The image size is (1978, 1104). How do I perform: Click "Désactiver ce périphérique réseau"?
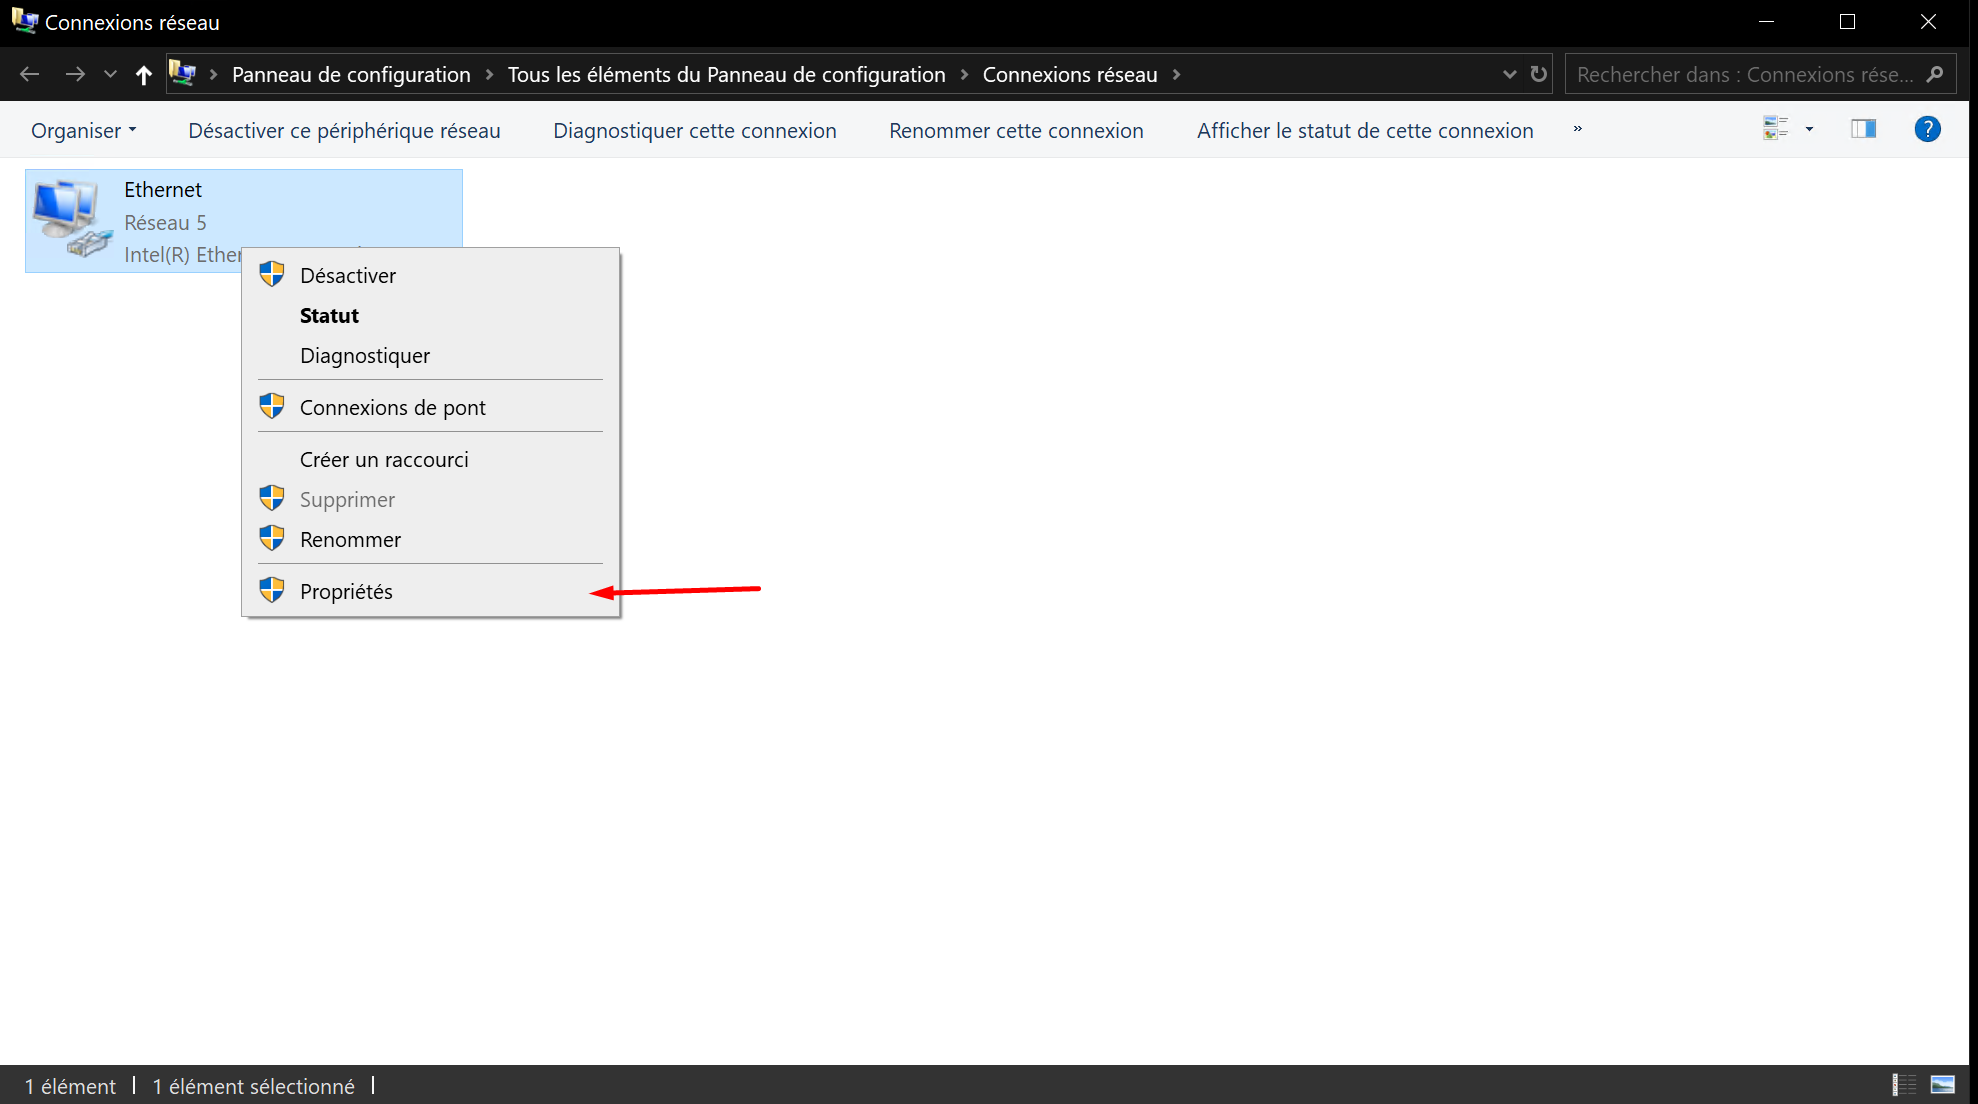[x=344, y=130]
